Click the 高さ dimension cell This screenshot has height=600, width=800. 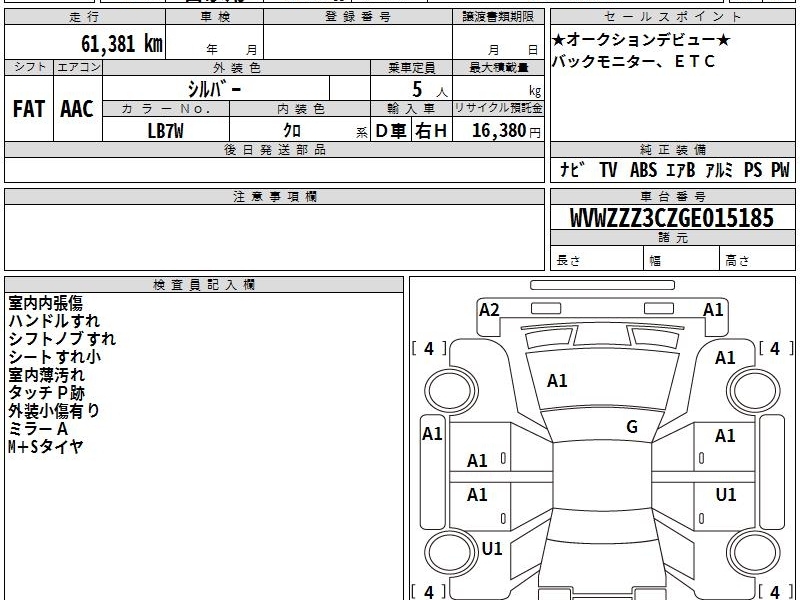pyautogui.click(x=757, y=259)
